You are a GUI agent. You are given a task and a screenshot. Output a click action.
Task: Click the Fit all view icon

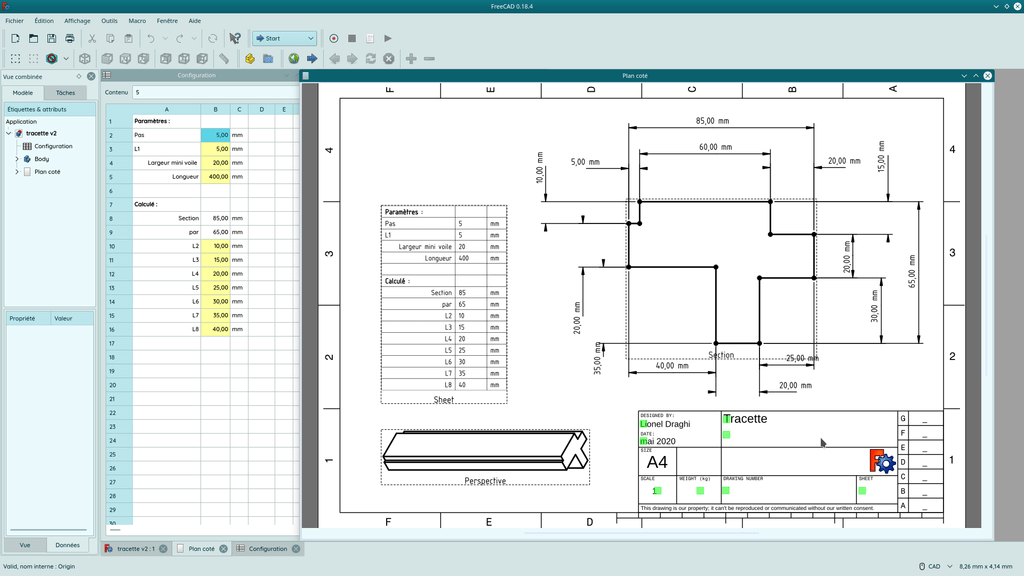15,59
